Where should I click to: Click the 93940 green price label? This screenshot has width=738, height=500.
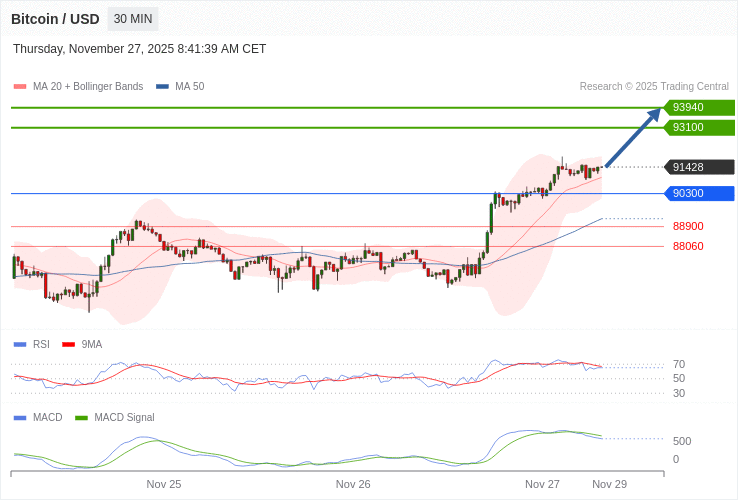click(698, 107)
